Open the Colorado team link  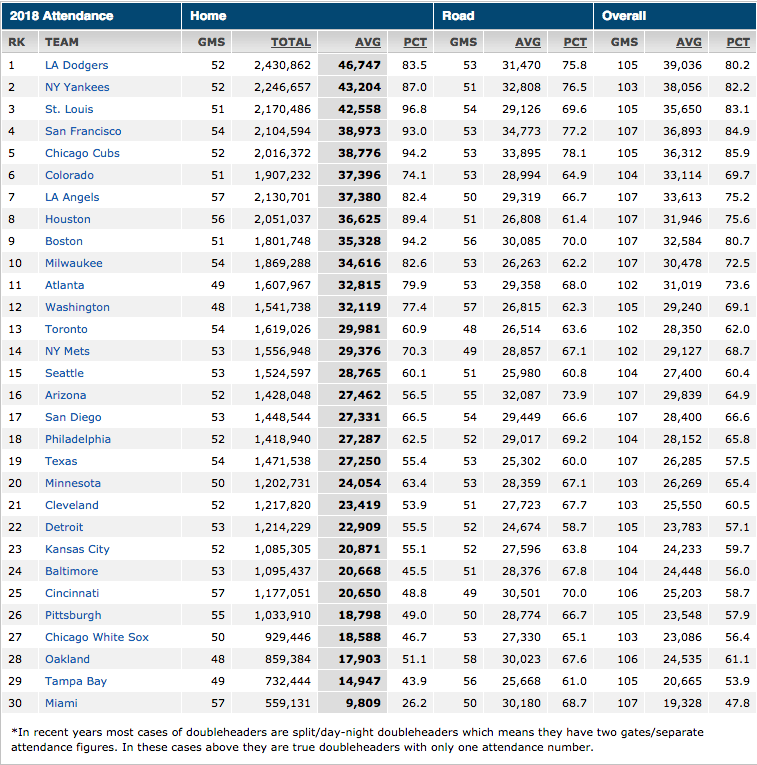coord(69,175)
